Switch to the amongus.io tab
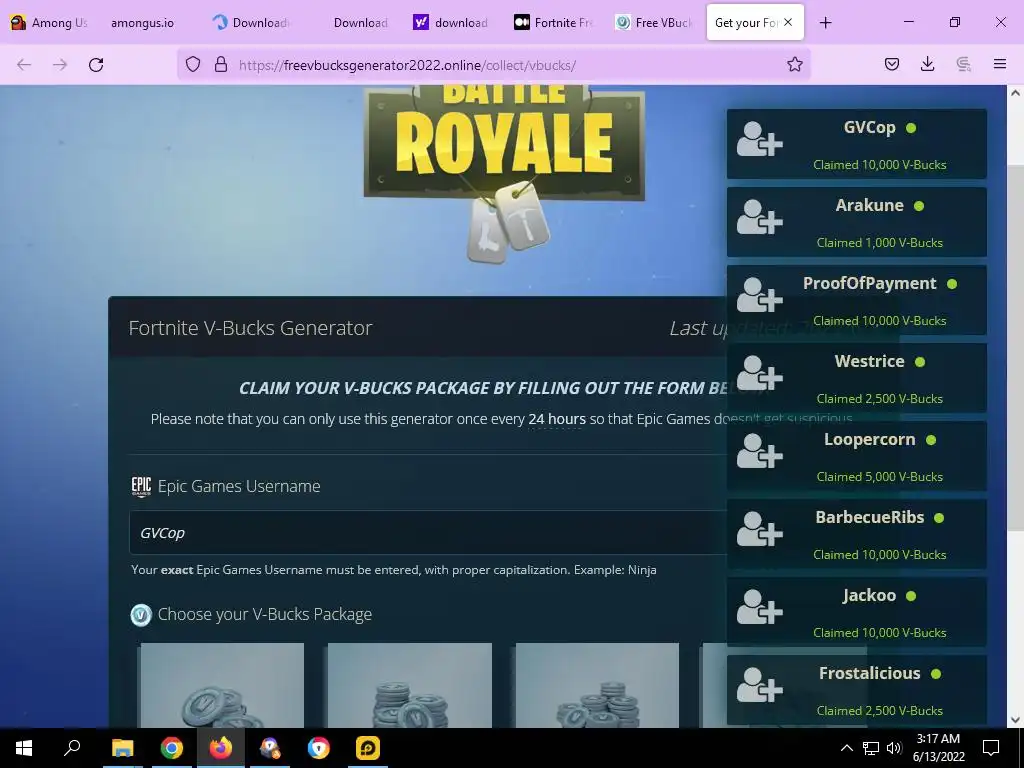1024x768 pixels. click(142, 23)
